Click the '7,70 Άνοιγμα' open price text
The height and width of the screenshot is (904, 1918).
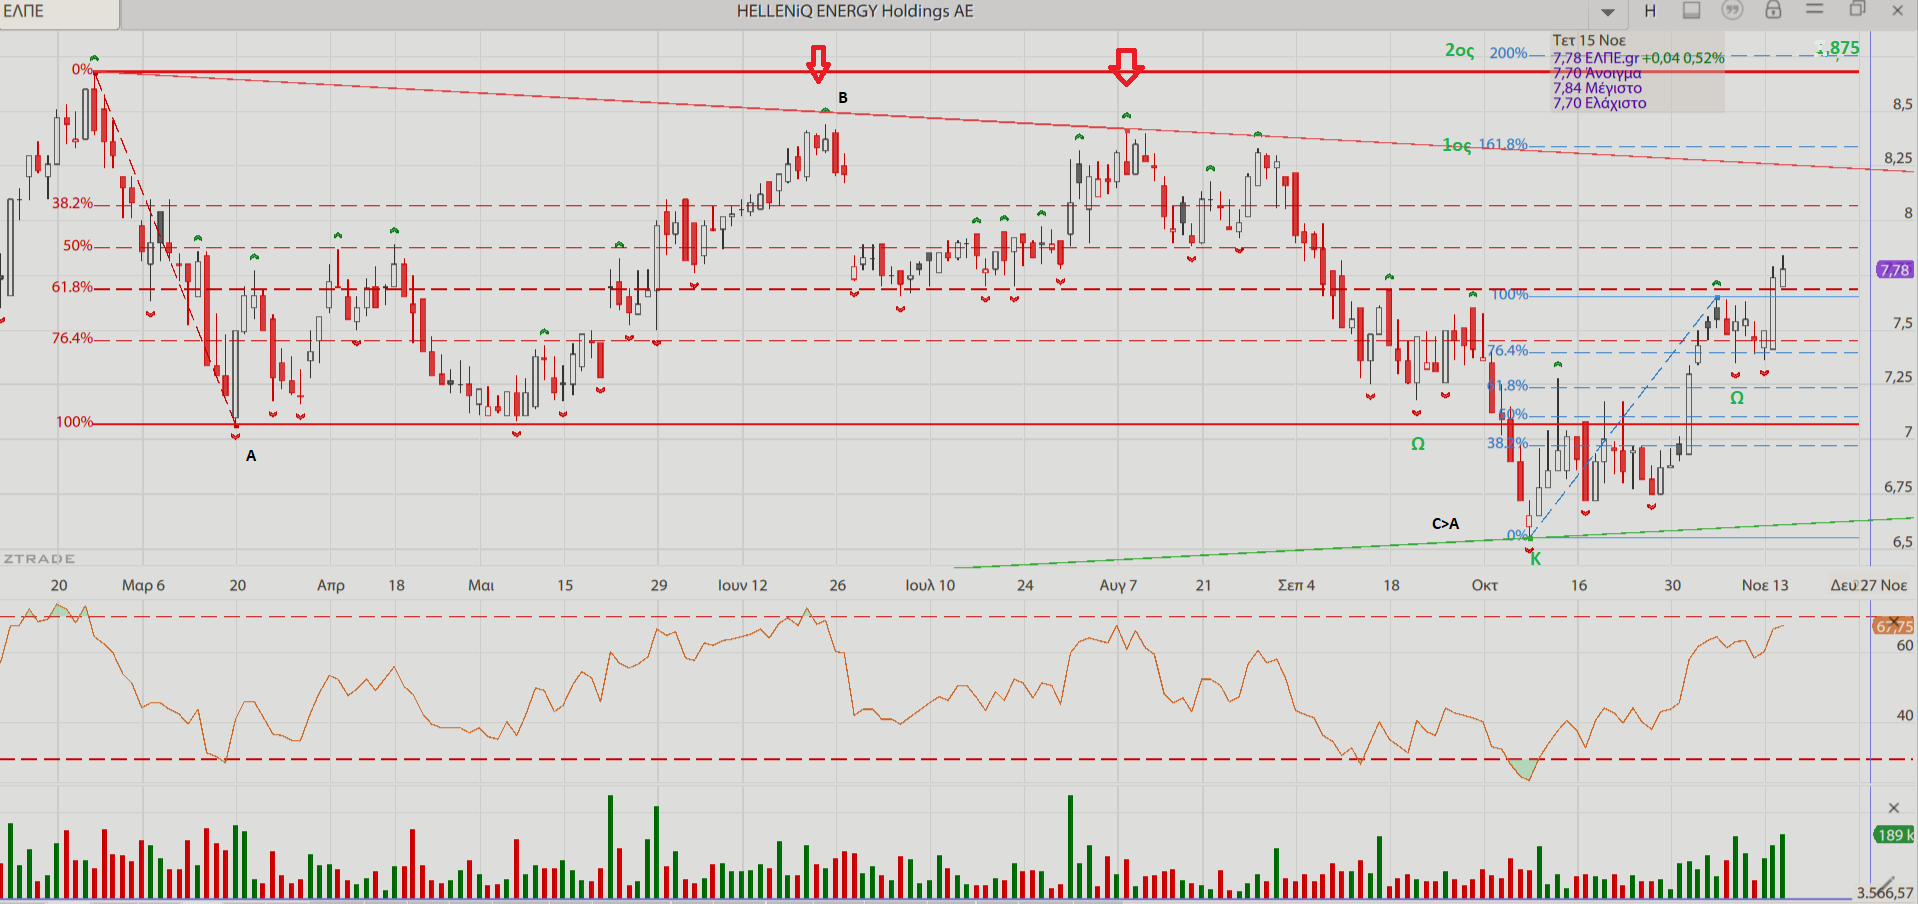pyautogui.click(x=1597, y=73)
